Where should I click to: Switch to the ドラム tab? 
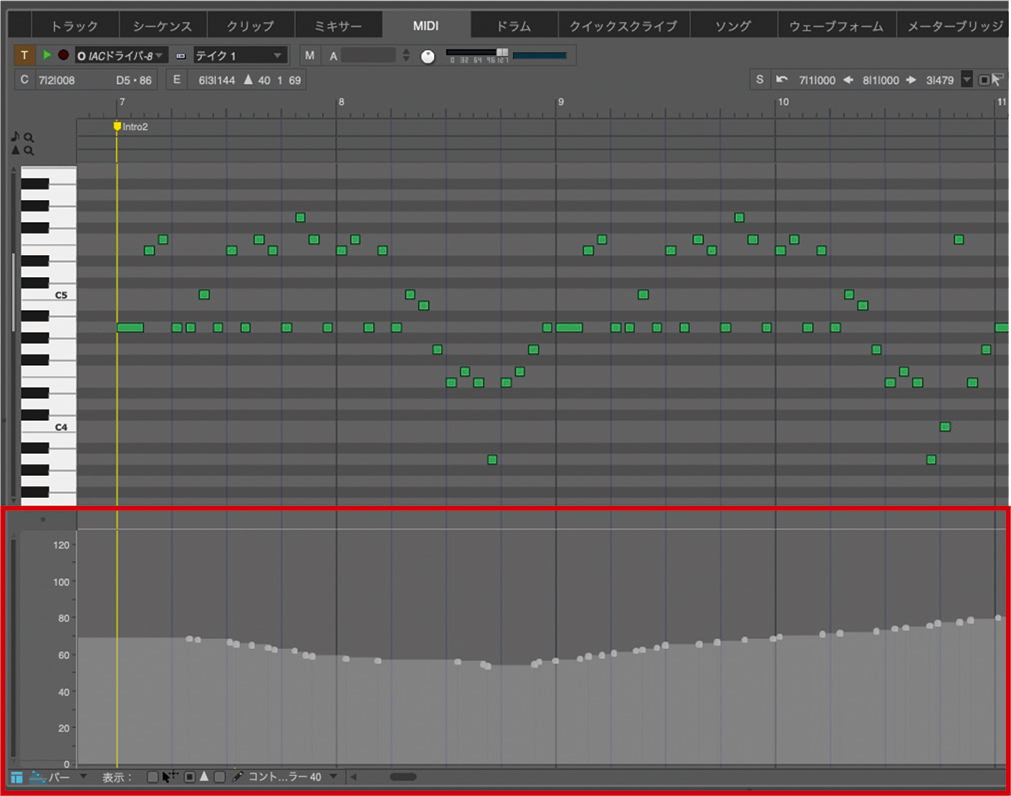tap(513, 26)
